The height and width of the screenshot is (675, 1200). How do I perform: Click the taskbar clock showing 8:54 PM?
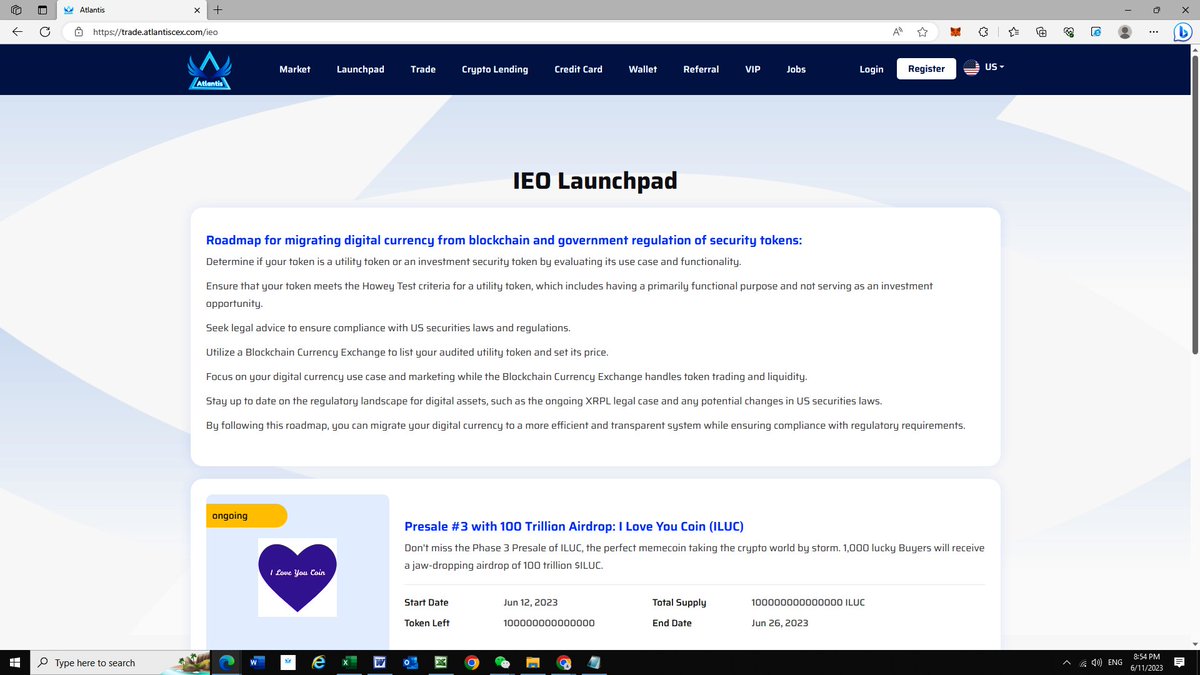click(x=1148, y=662)
